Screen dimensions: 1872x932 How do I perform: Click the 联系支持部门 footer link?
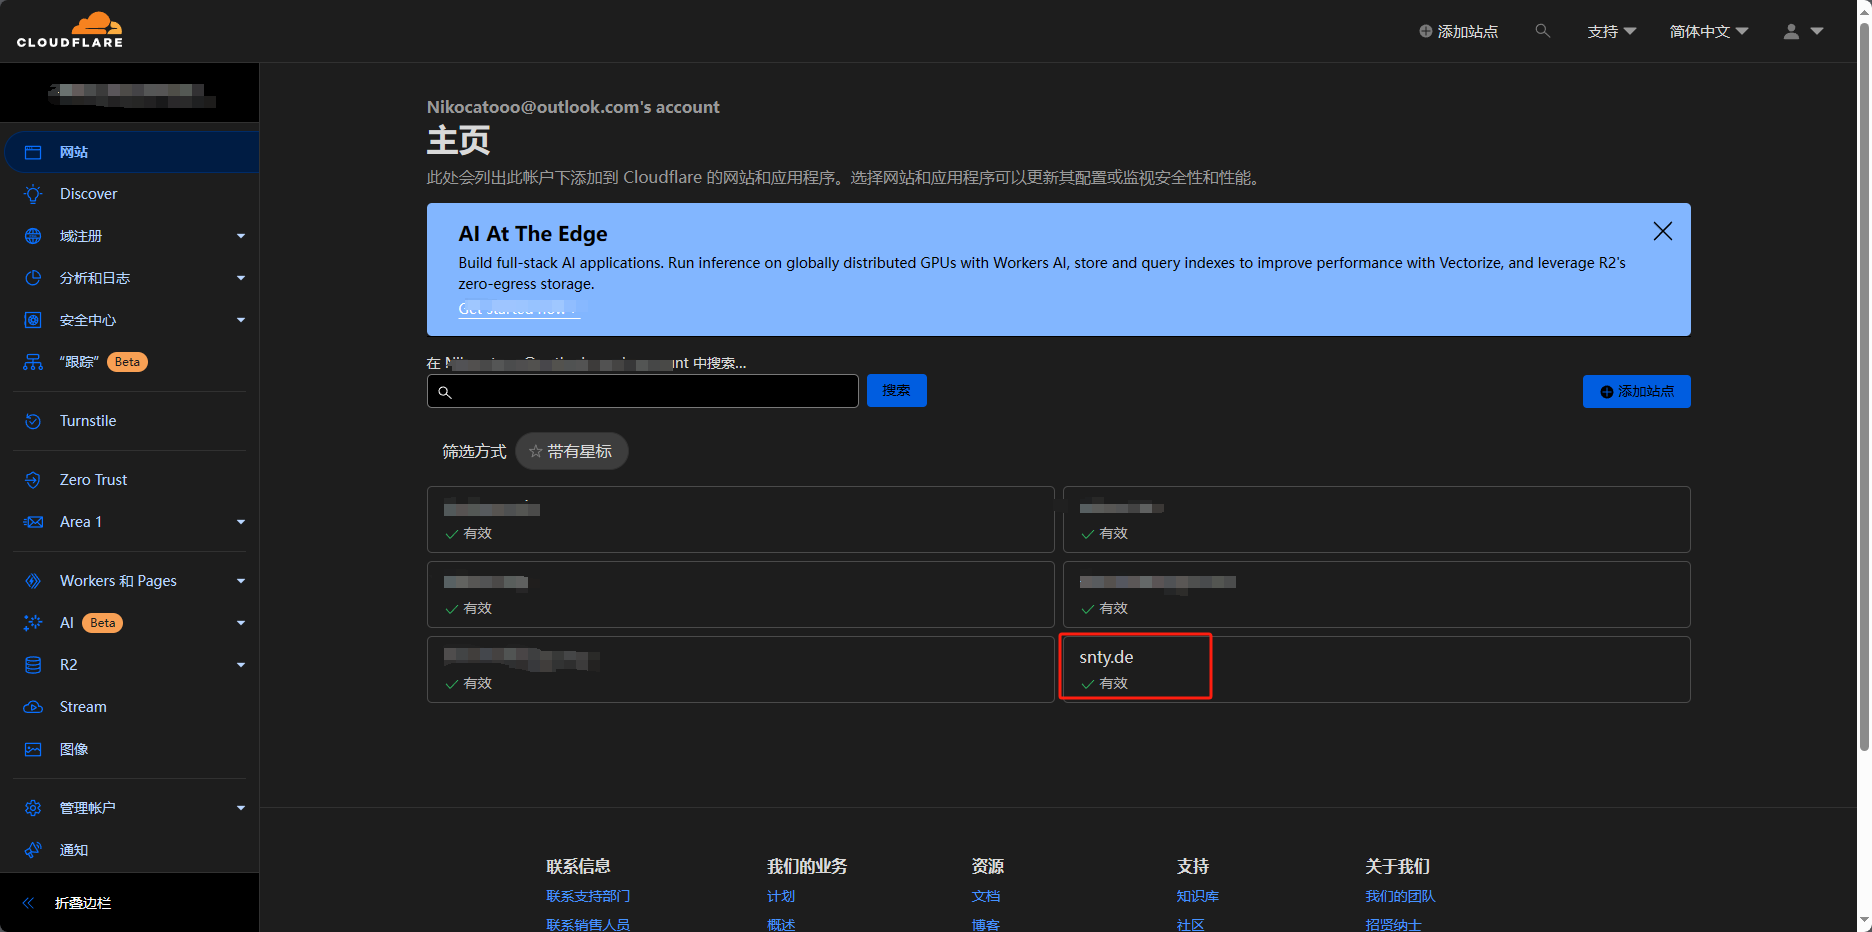point(588,896)
